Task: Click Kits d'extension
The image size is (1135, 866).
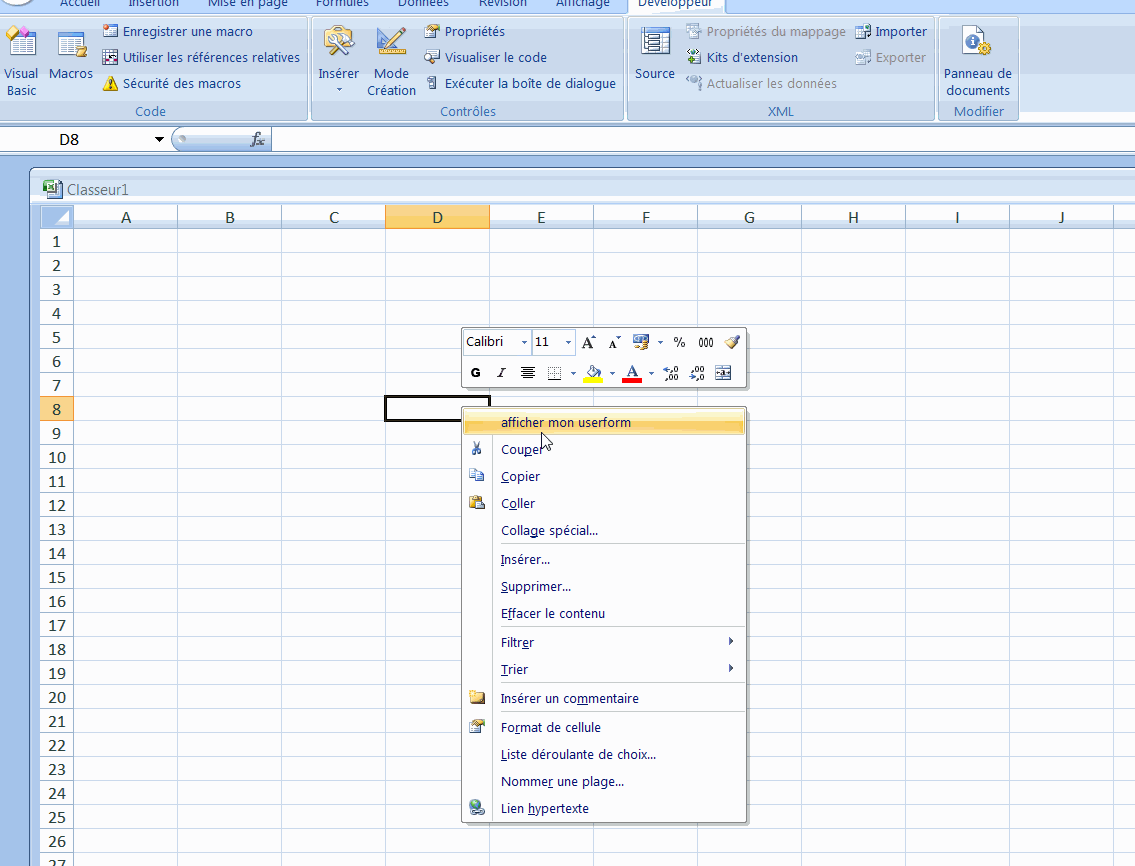Action: coord(742,57)
